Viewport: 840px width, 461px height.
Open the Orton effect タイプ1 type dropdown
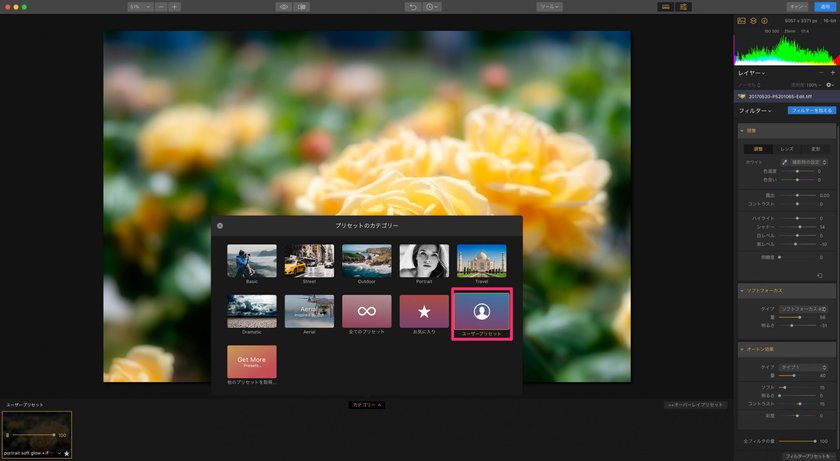pos(803,367)
